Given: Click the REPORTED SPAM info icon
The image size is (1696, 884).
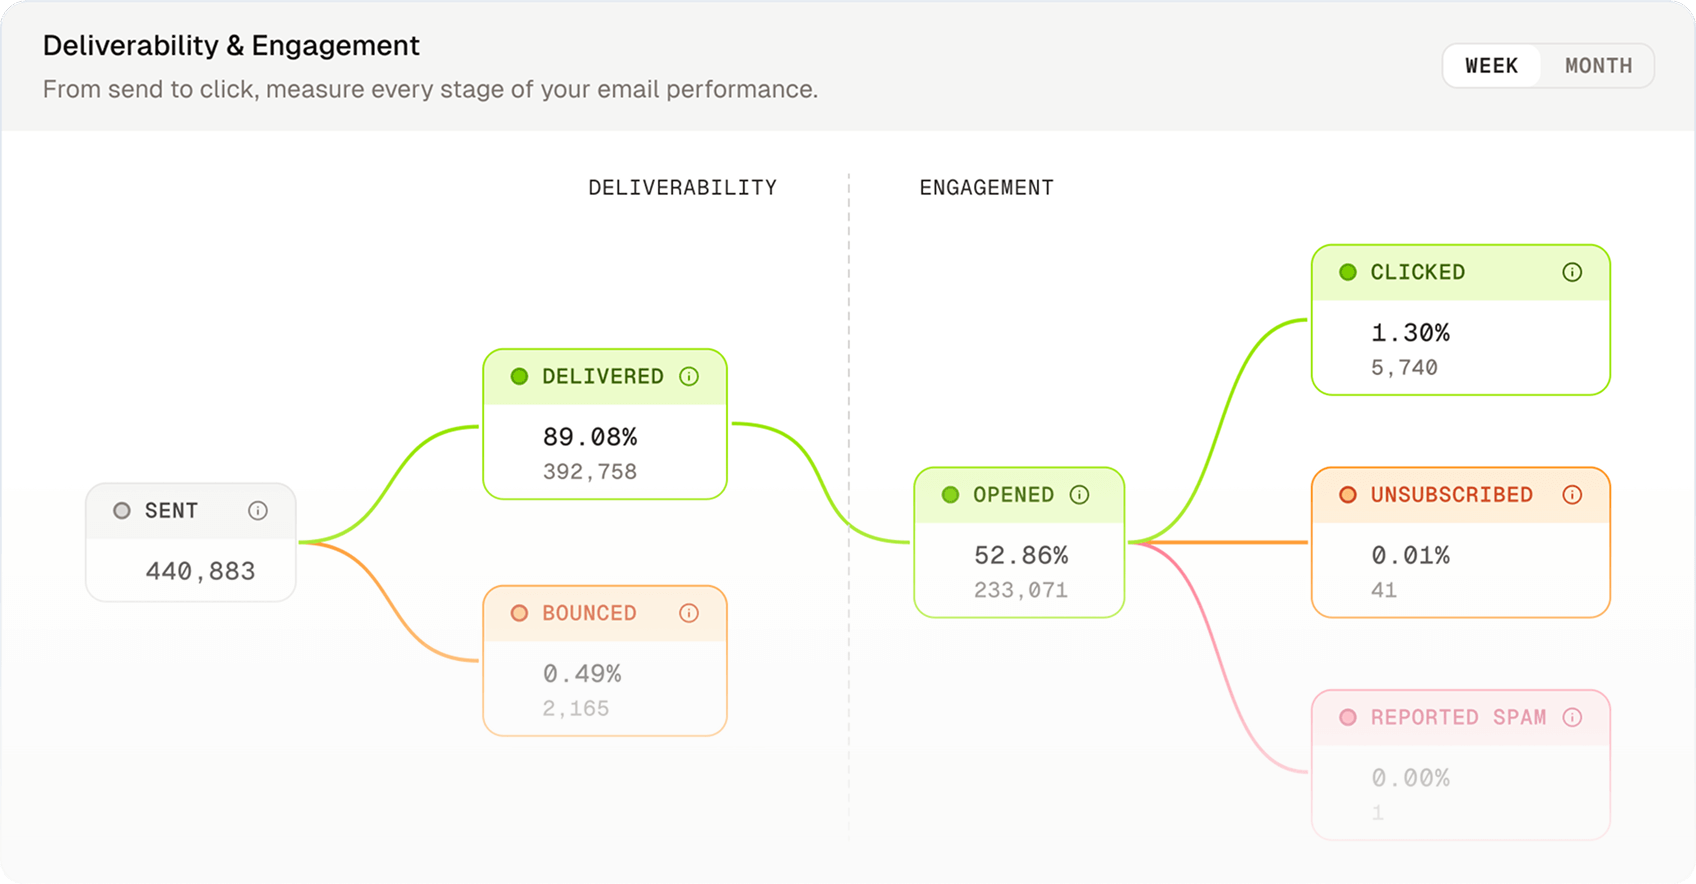Looking at the screenshot, I should [x=1574, y=717].
